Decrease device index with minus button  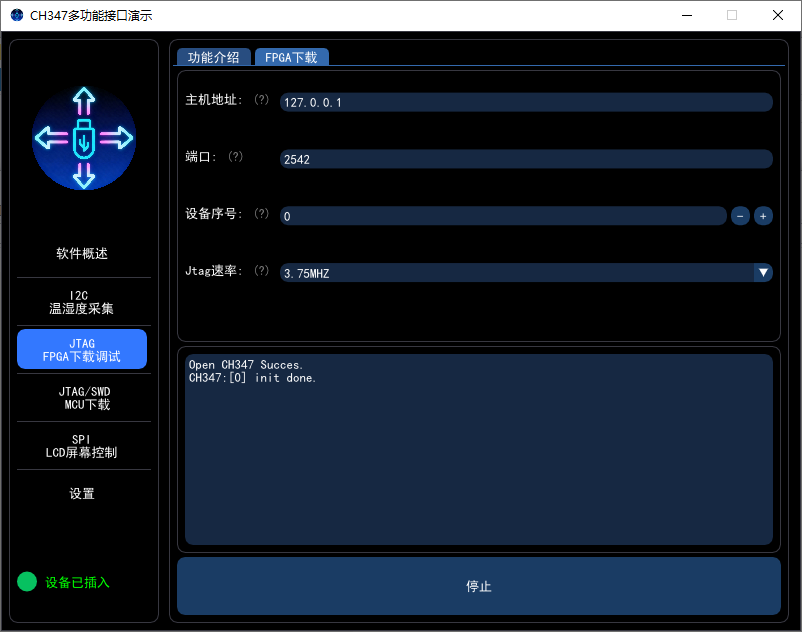pyautogui.click(x=740, y=216)
